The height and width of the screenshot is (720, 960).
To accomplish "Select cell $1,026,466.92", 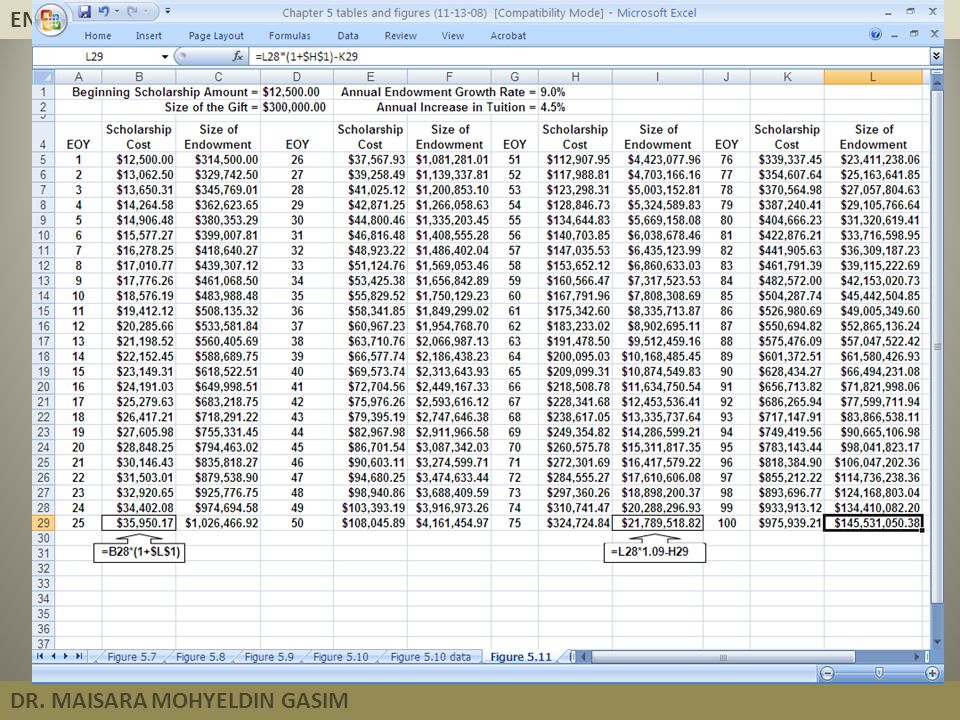I will [218, 523].
